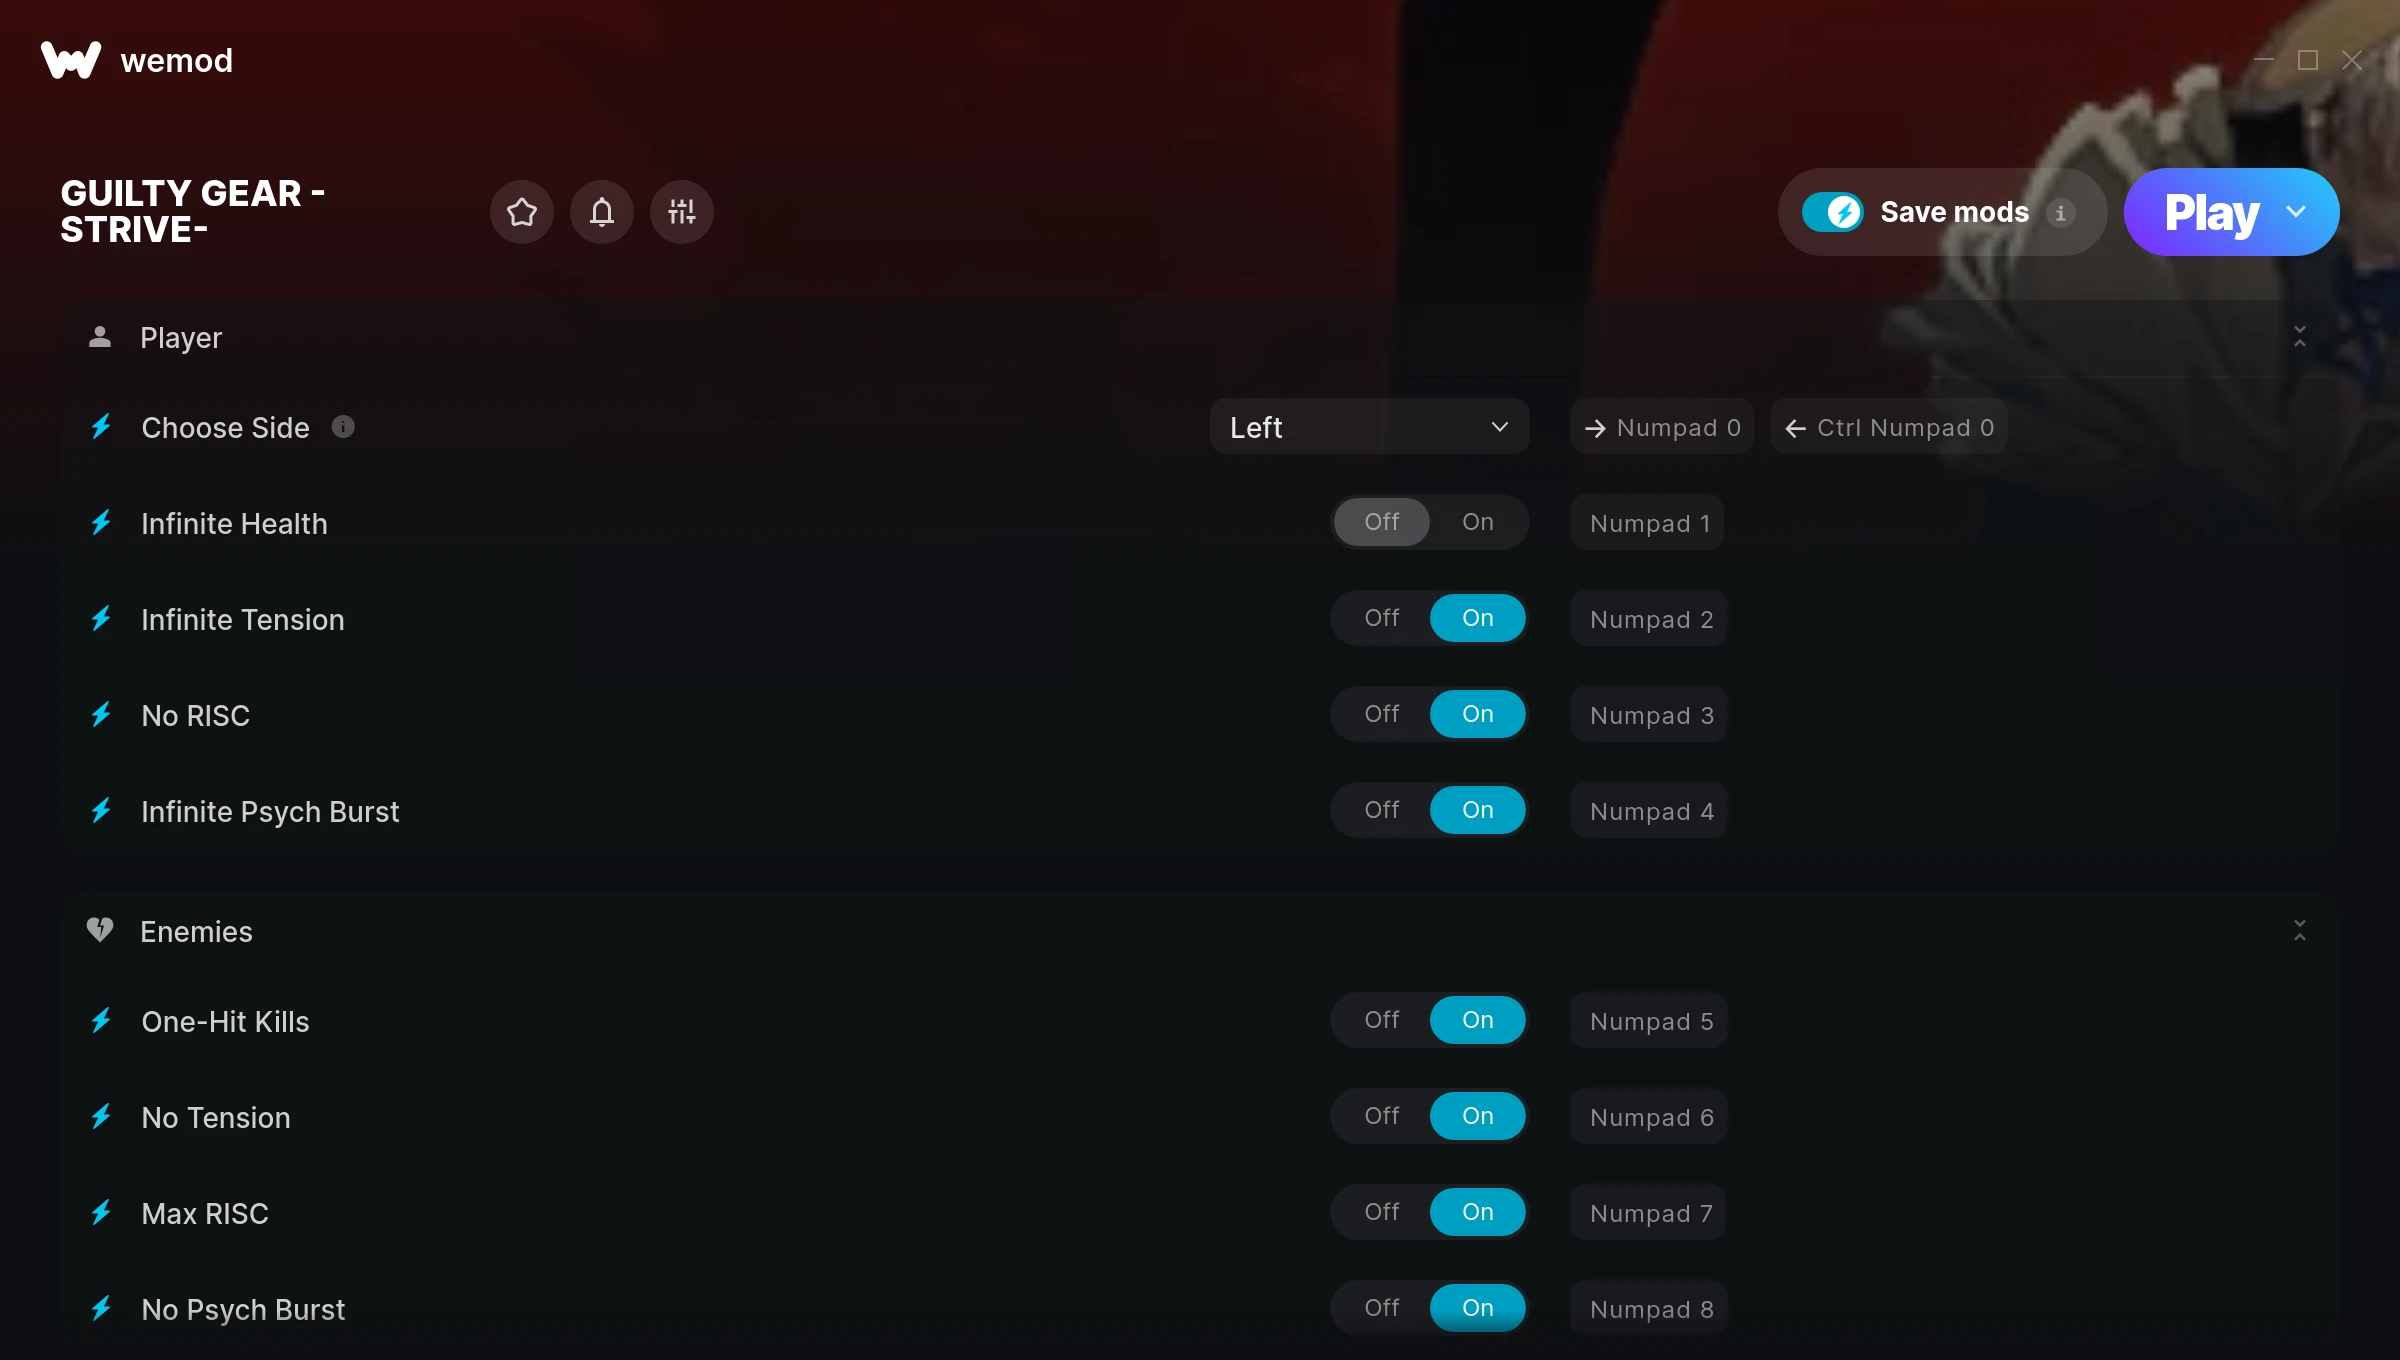Turn Off Infinite Tension
Viewport: 2400px width, 1360px height.
pyautogui.click(x=1382, y=618)
